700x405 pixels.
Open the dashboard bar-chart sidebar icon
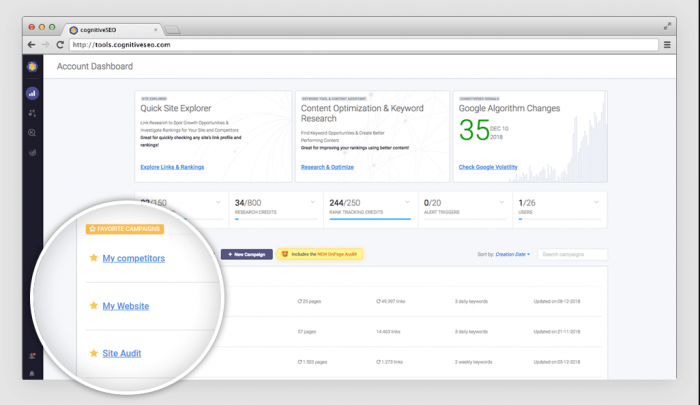[32, 93]
